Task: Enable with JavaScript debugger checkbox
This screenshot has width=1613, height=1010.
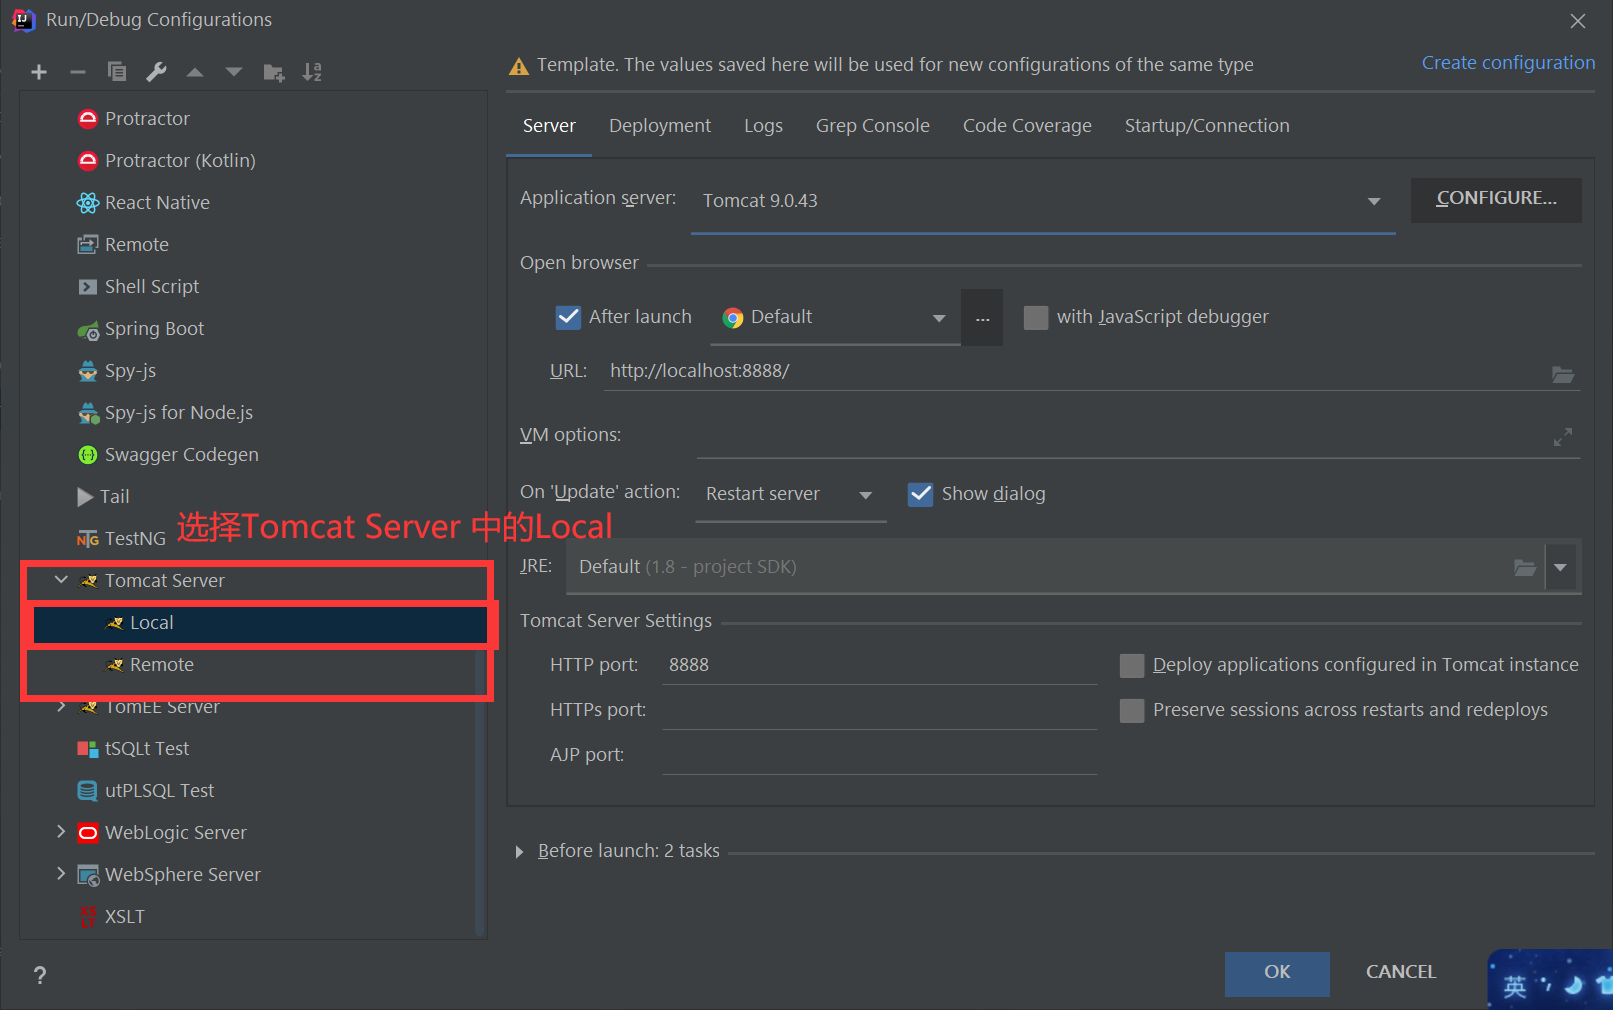Action: pos(1036,317)
